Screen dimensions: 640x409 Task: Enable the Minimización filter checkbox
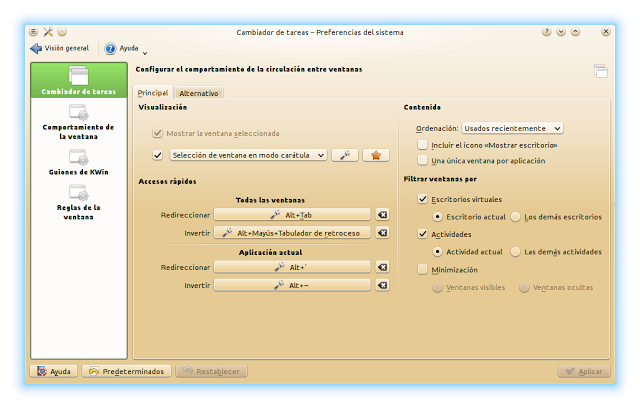pyautogui.click(x=423, y=269)
